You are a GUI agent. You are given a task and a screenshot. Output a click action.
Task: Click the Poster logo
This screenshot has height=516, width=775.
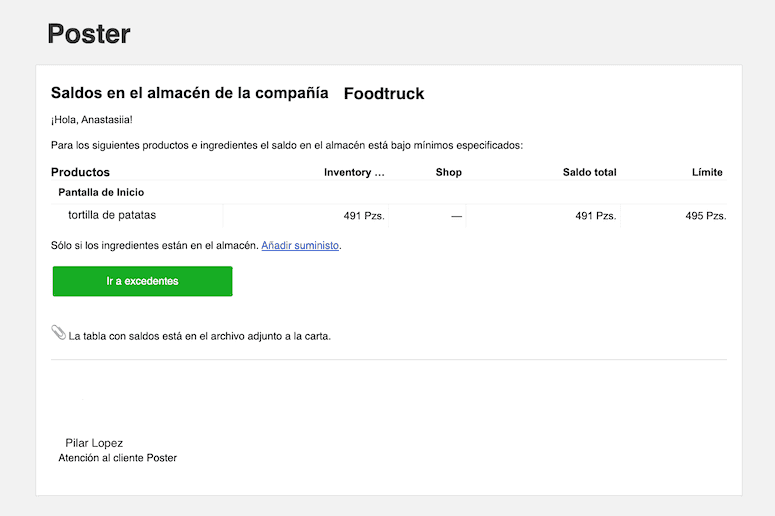click(x=89, y=34)
